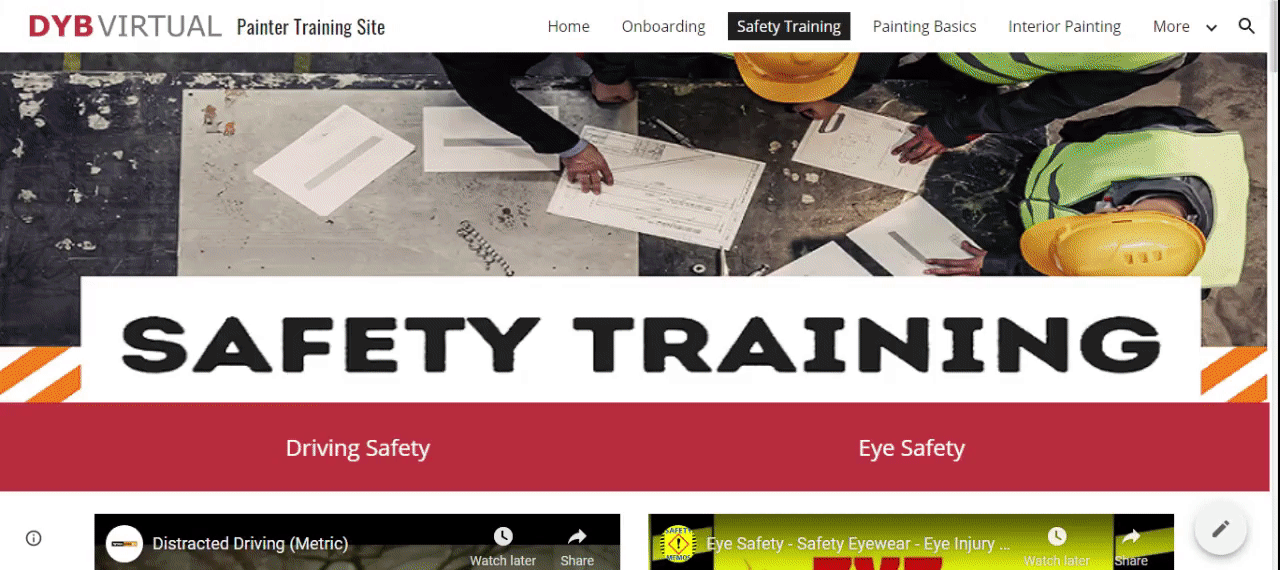Open Distracted Driving (Metric) video title

[x=250, y=544]
